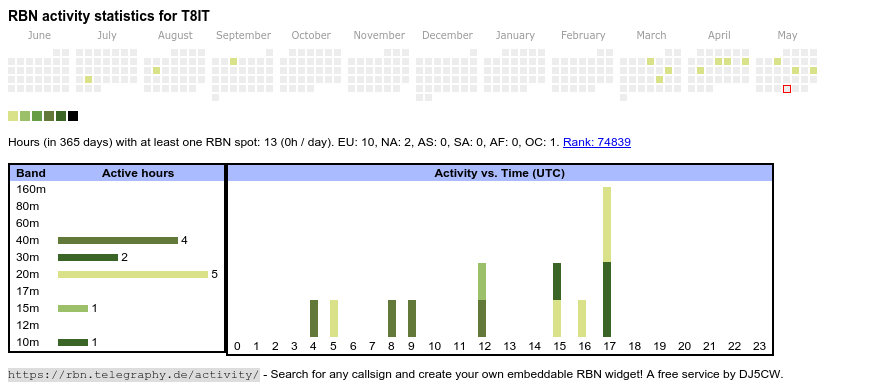The width and height of the screenshot is (870, 390).
Task: Click the Band column header
Action: [31, 173]
